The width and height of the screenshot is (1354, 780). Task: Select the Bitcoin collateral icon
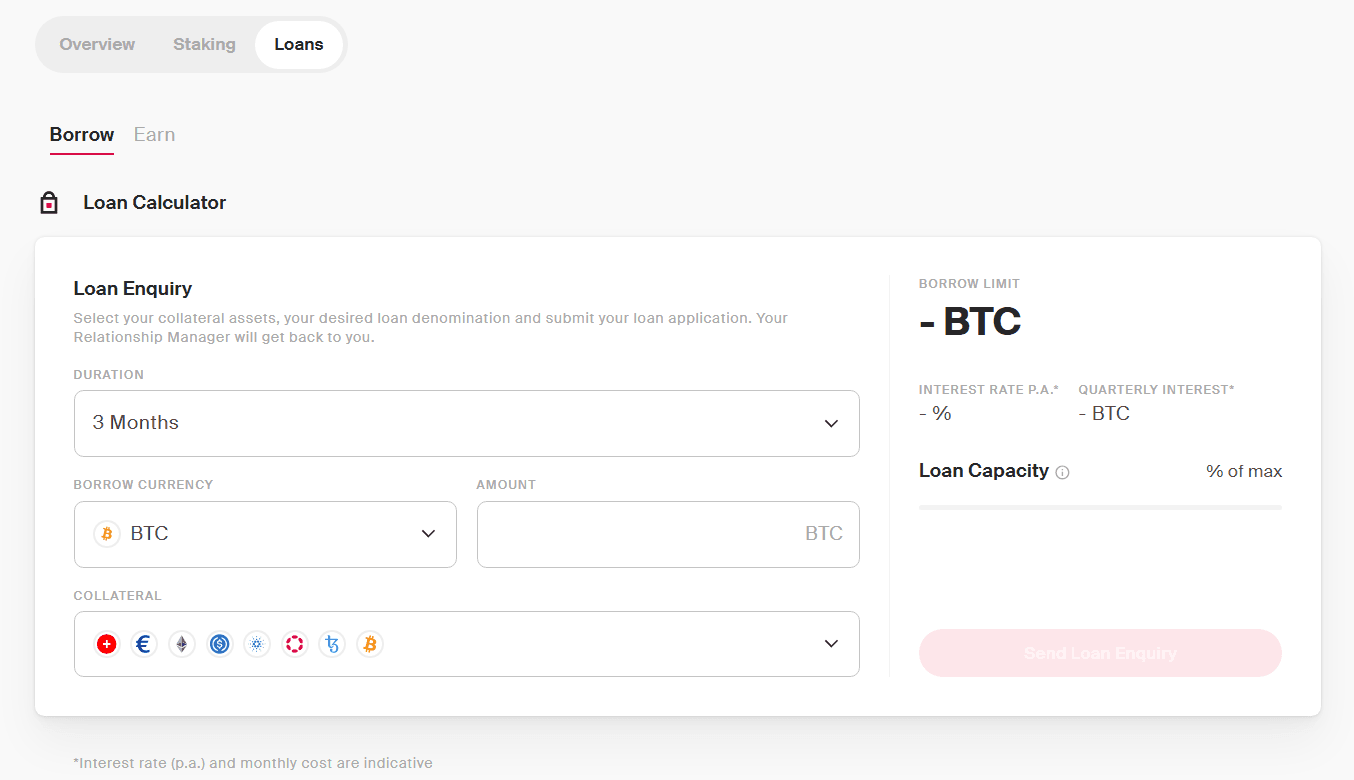(x=370, y=644)
